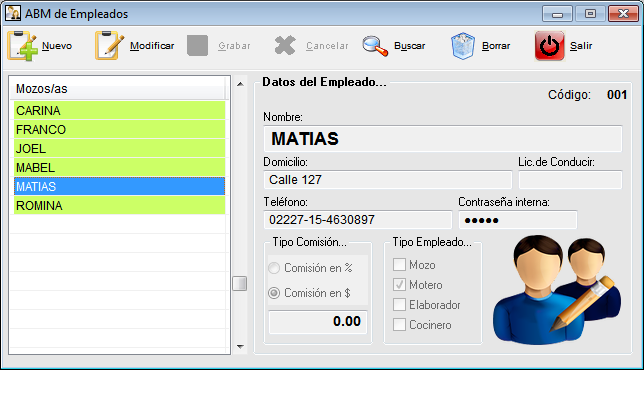Click the Contraseña interna password field
The image size is (644, 400).
point(518,220)
